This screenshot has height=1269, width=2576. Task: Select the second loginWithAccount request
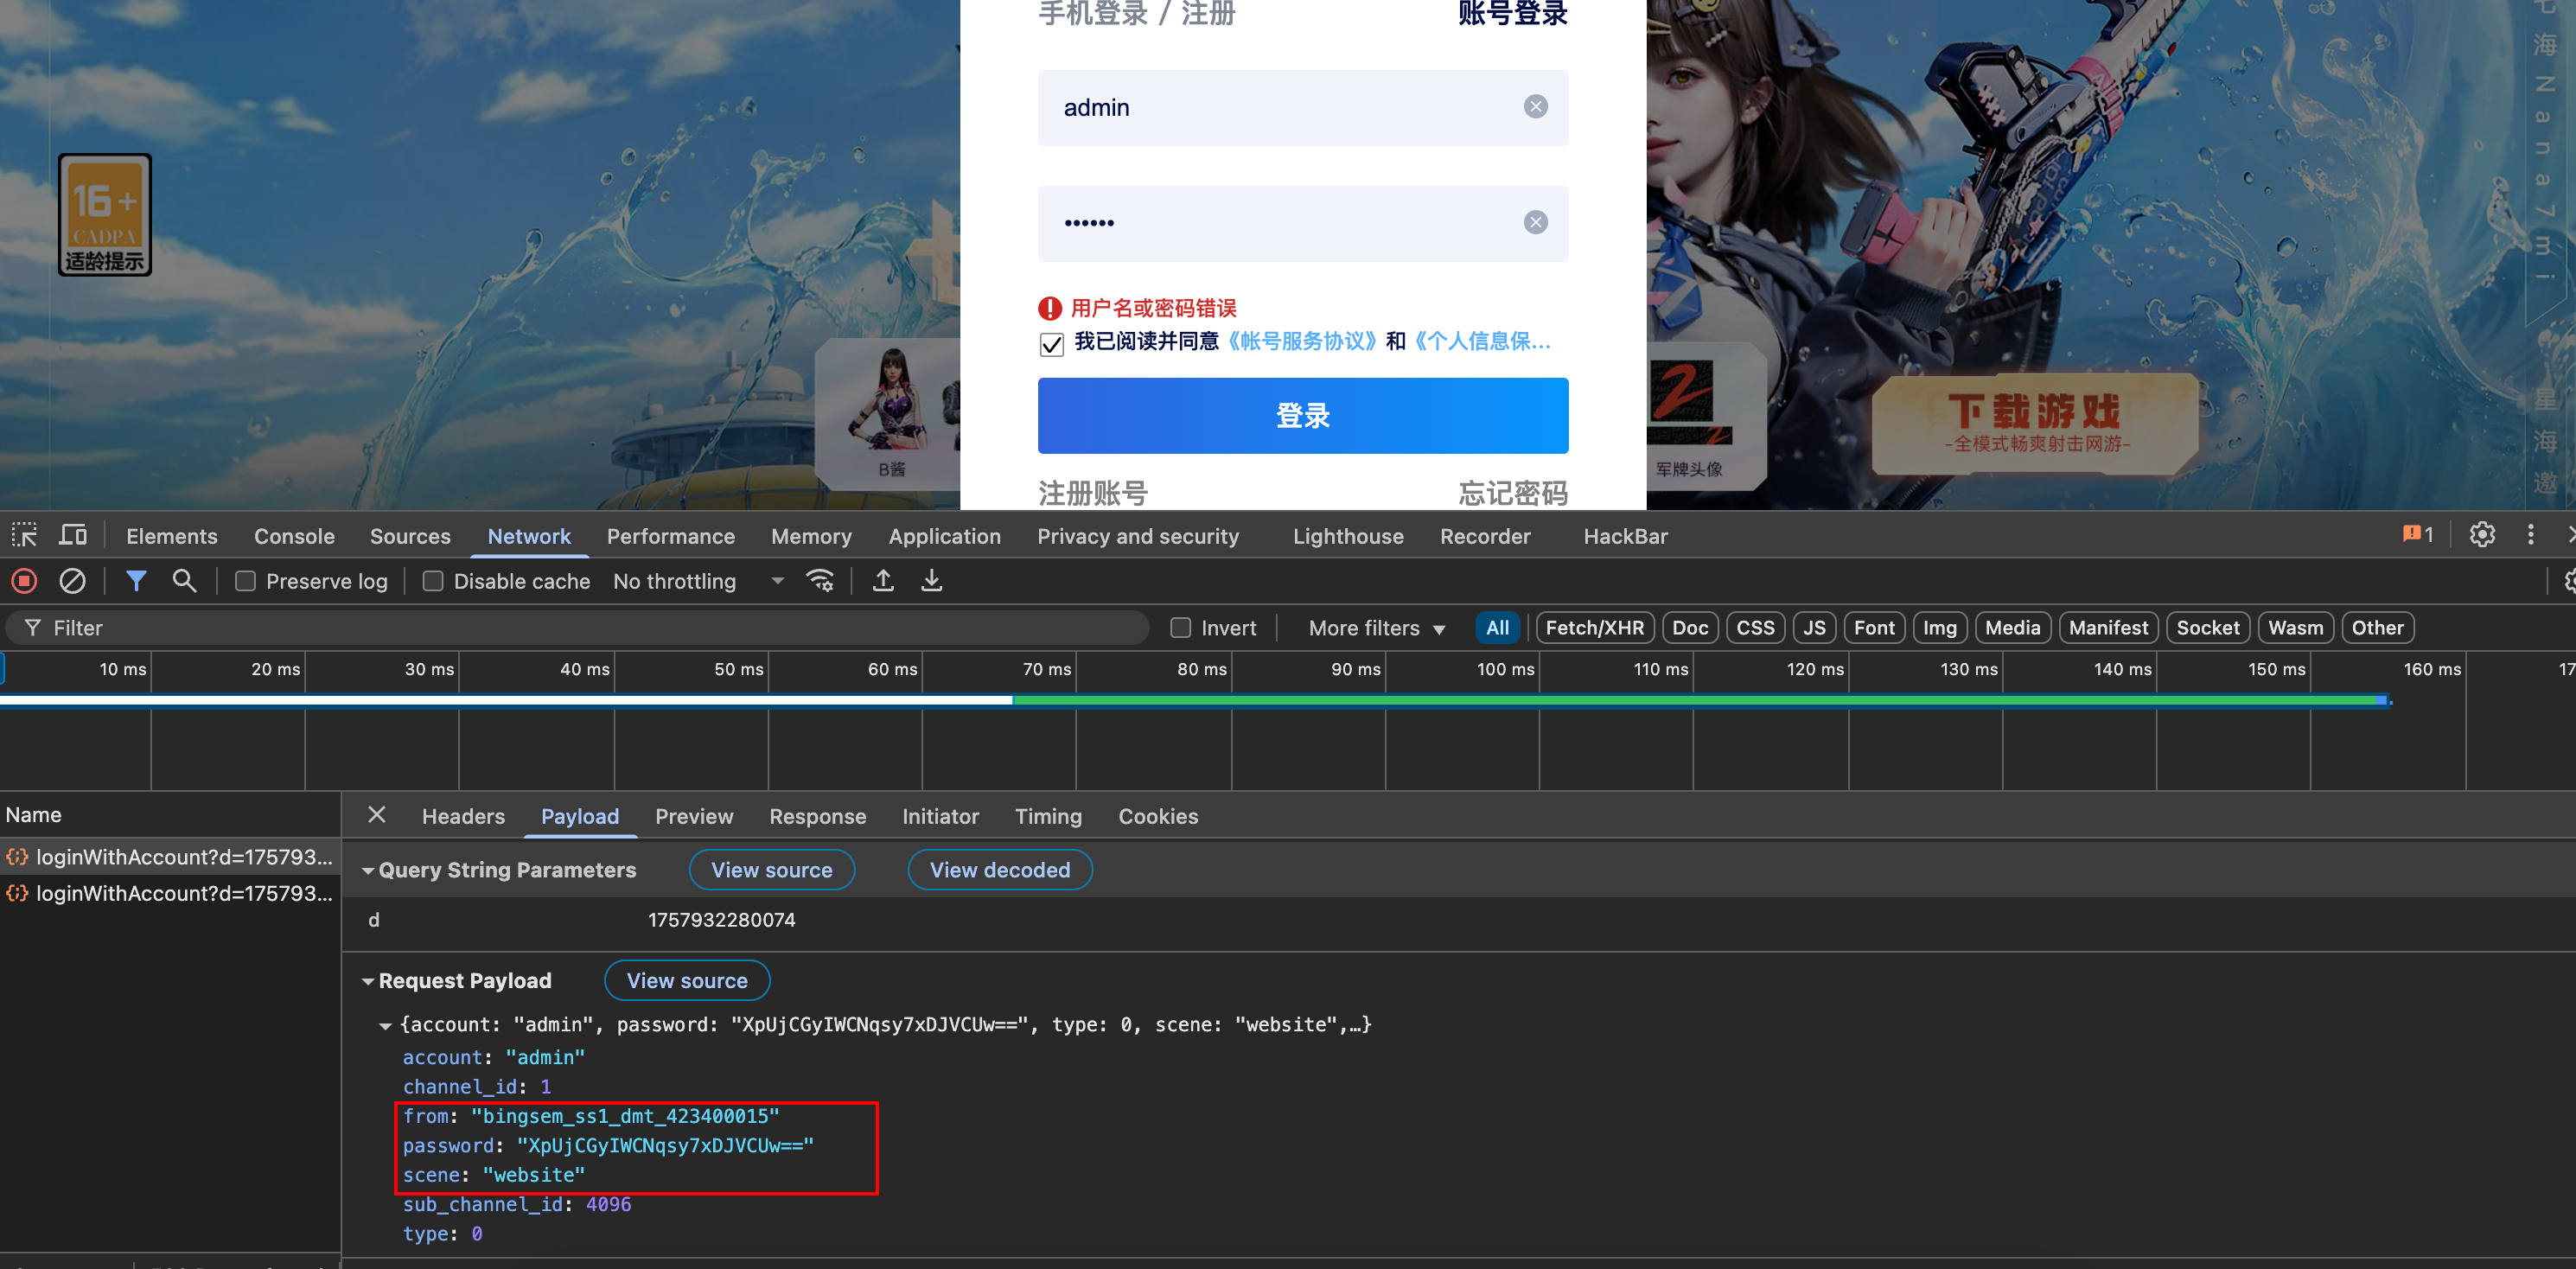tap(170, 893)
